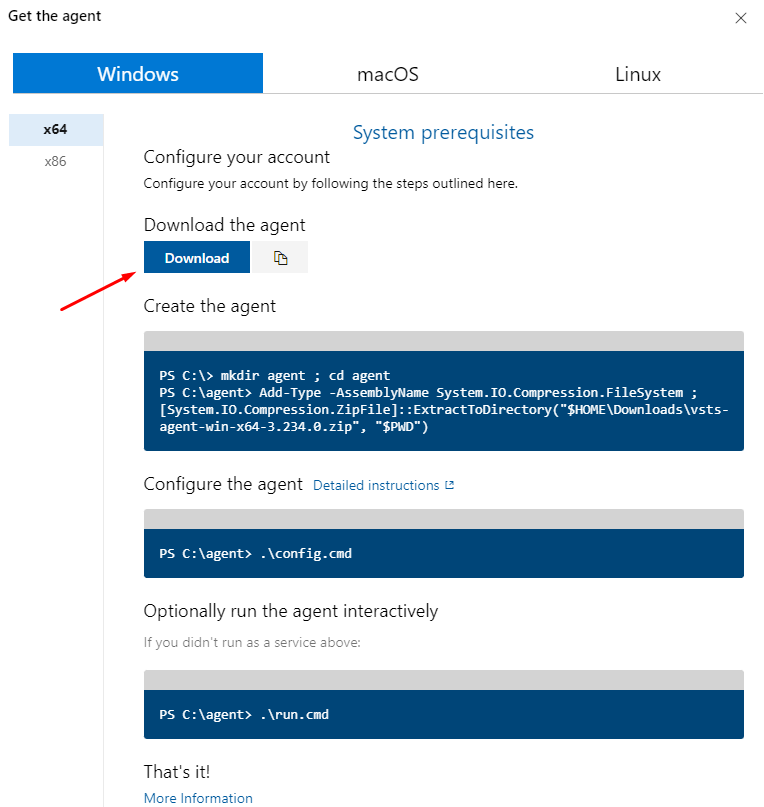
Task: Click the mkdir agent command code block
Action: click(443, 400)
